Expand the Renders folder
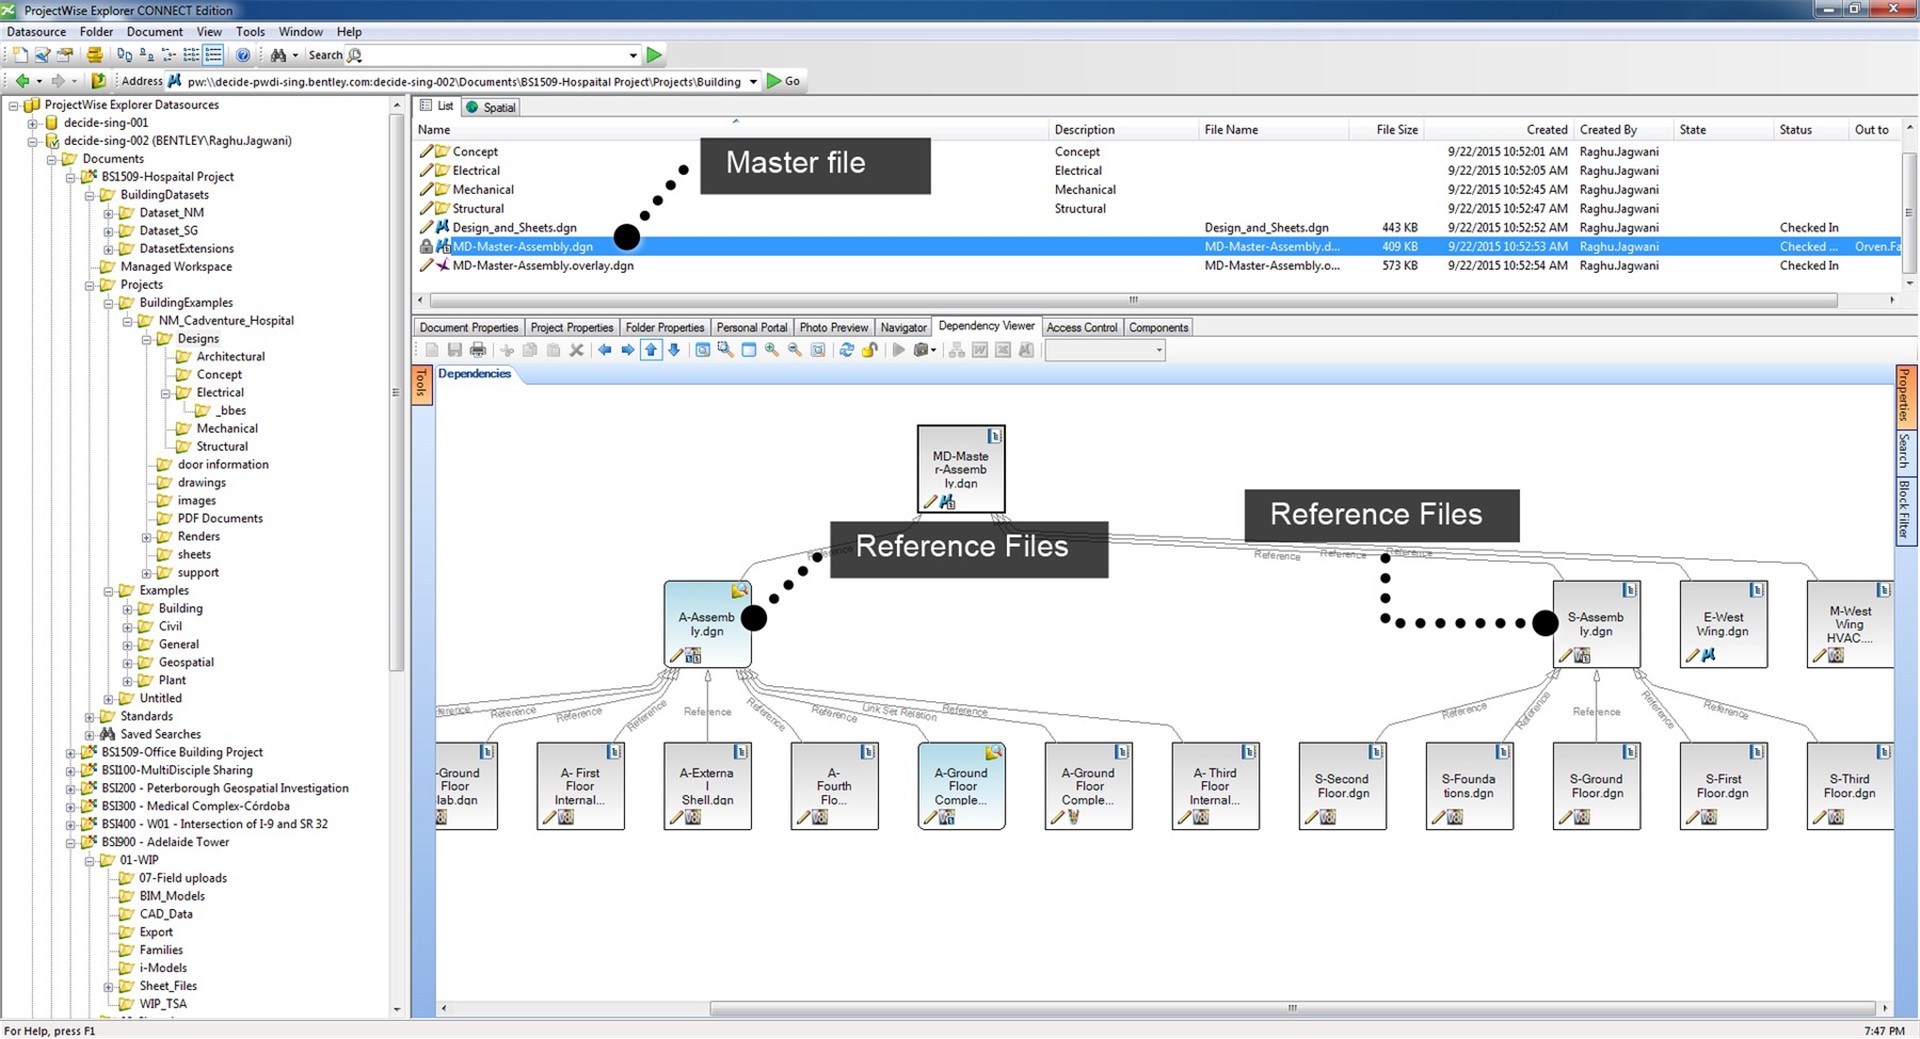 (146, 537)
